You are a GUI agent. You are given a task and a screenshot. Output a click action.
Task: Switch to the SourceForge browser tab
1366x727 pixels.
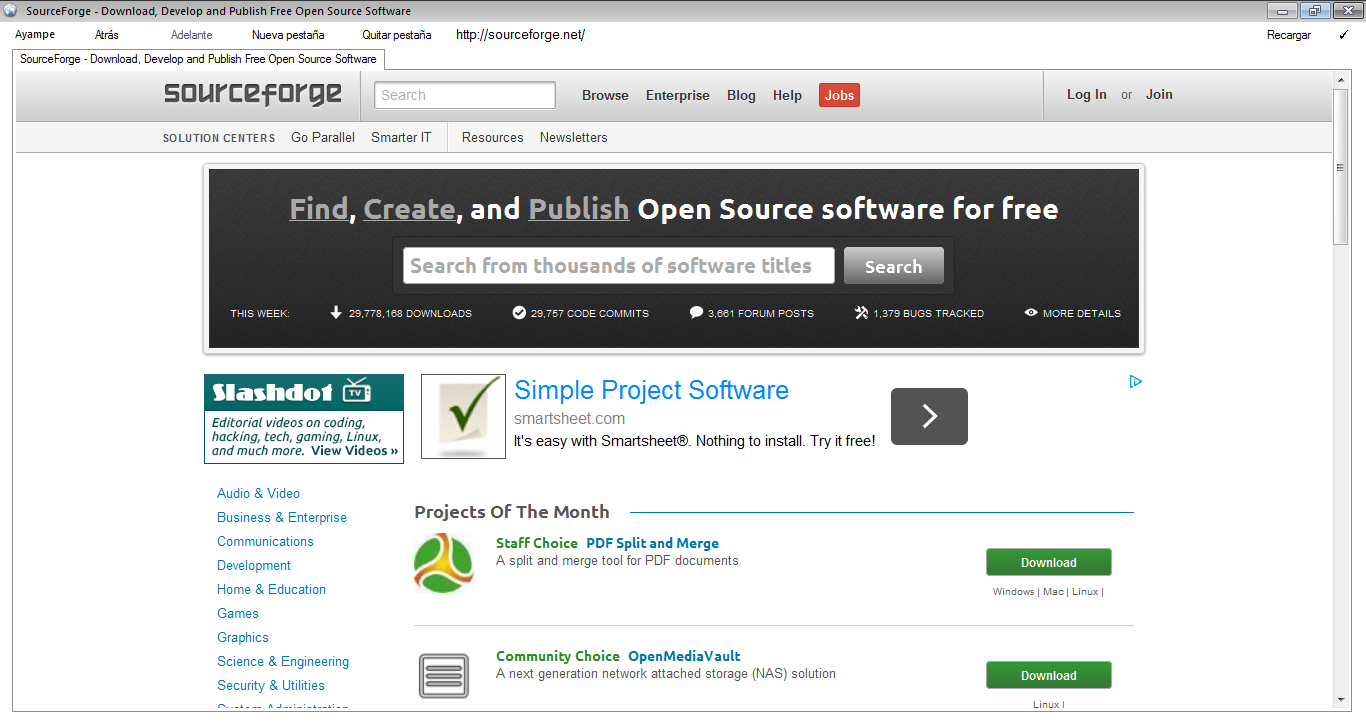pyautogui.click(x=198, y=59)
